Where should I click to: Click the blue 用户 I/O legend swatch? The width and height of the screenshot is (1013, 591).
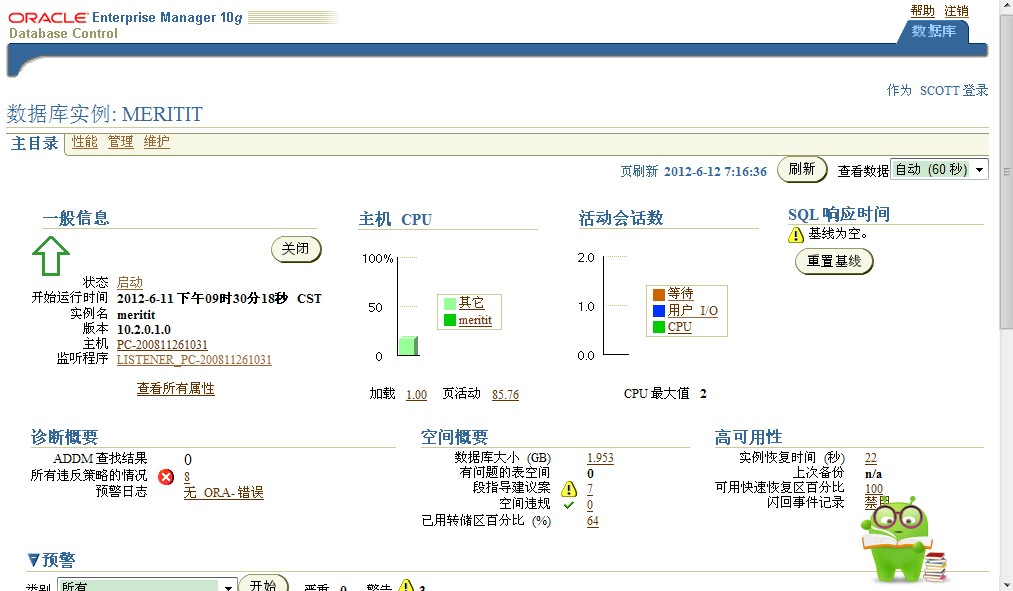658,311
